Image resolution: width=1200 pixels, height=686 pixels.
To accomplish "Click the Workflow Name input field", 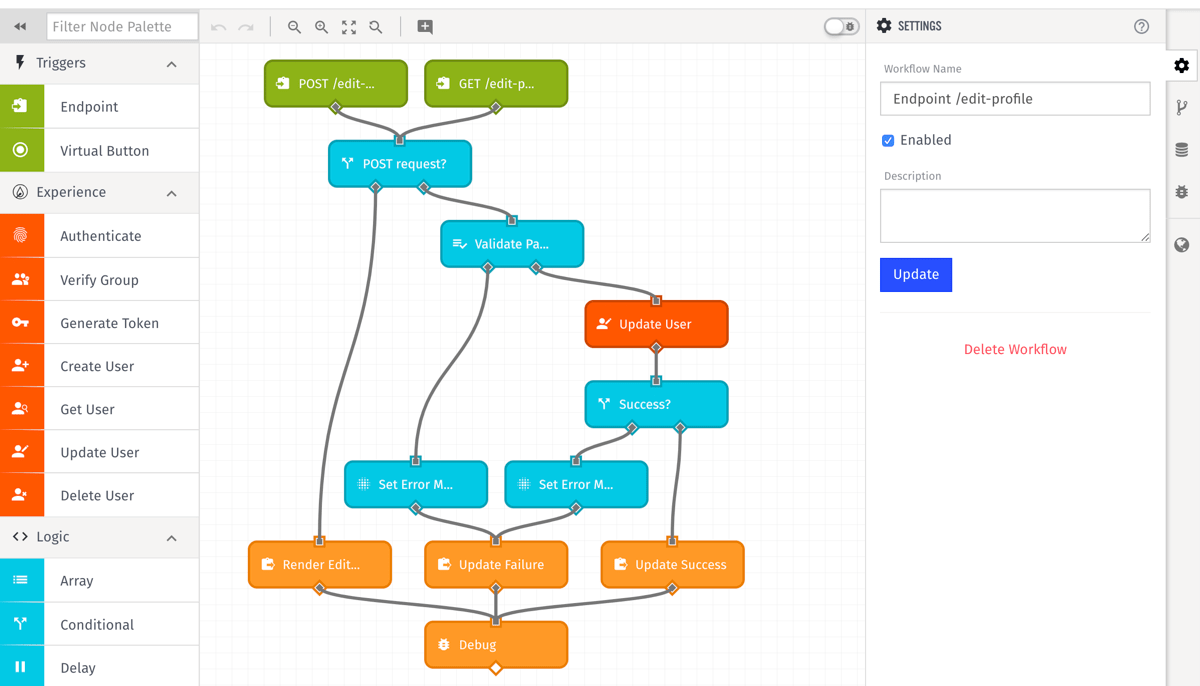I will coord(1015,99).
